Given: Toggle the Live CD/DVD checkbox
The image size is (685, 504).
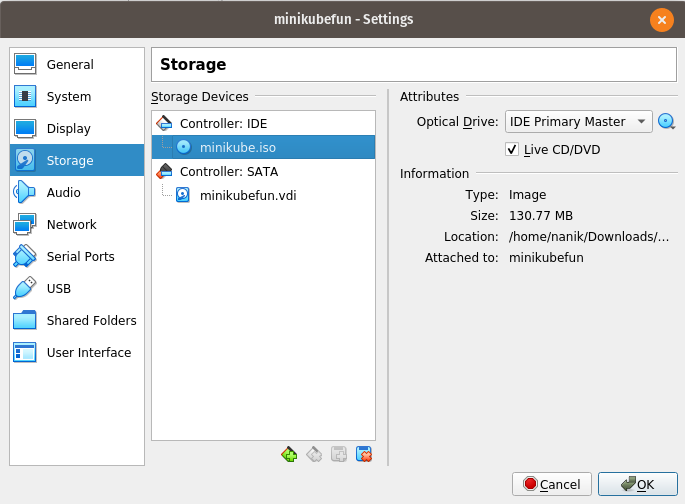Looking at the screenshot, I should 513,149.
